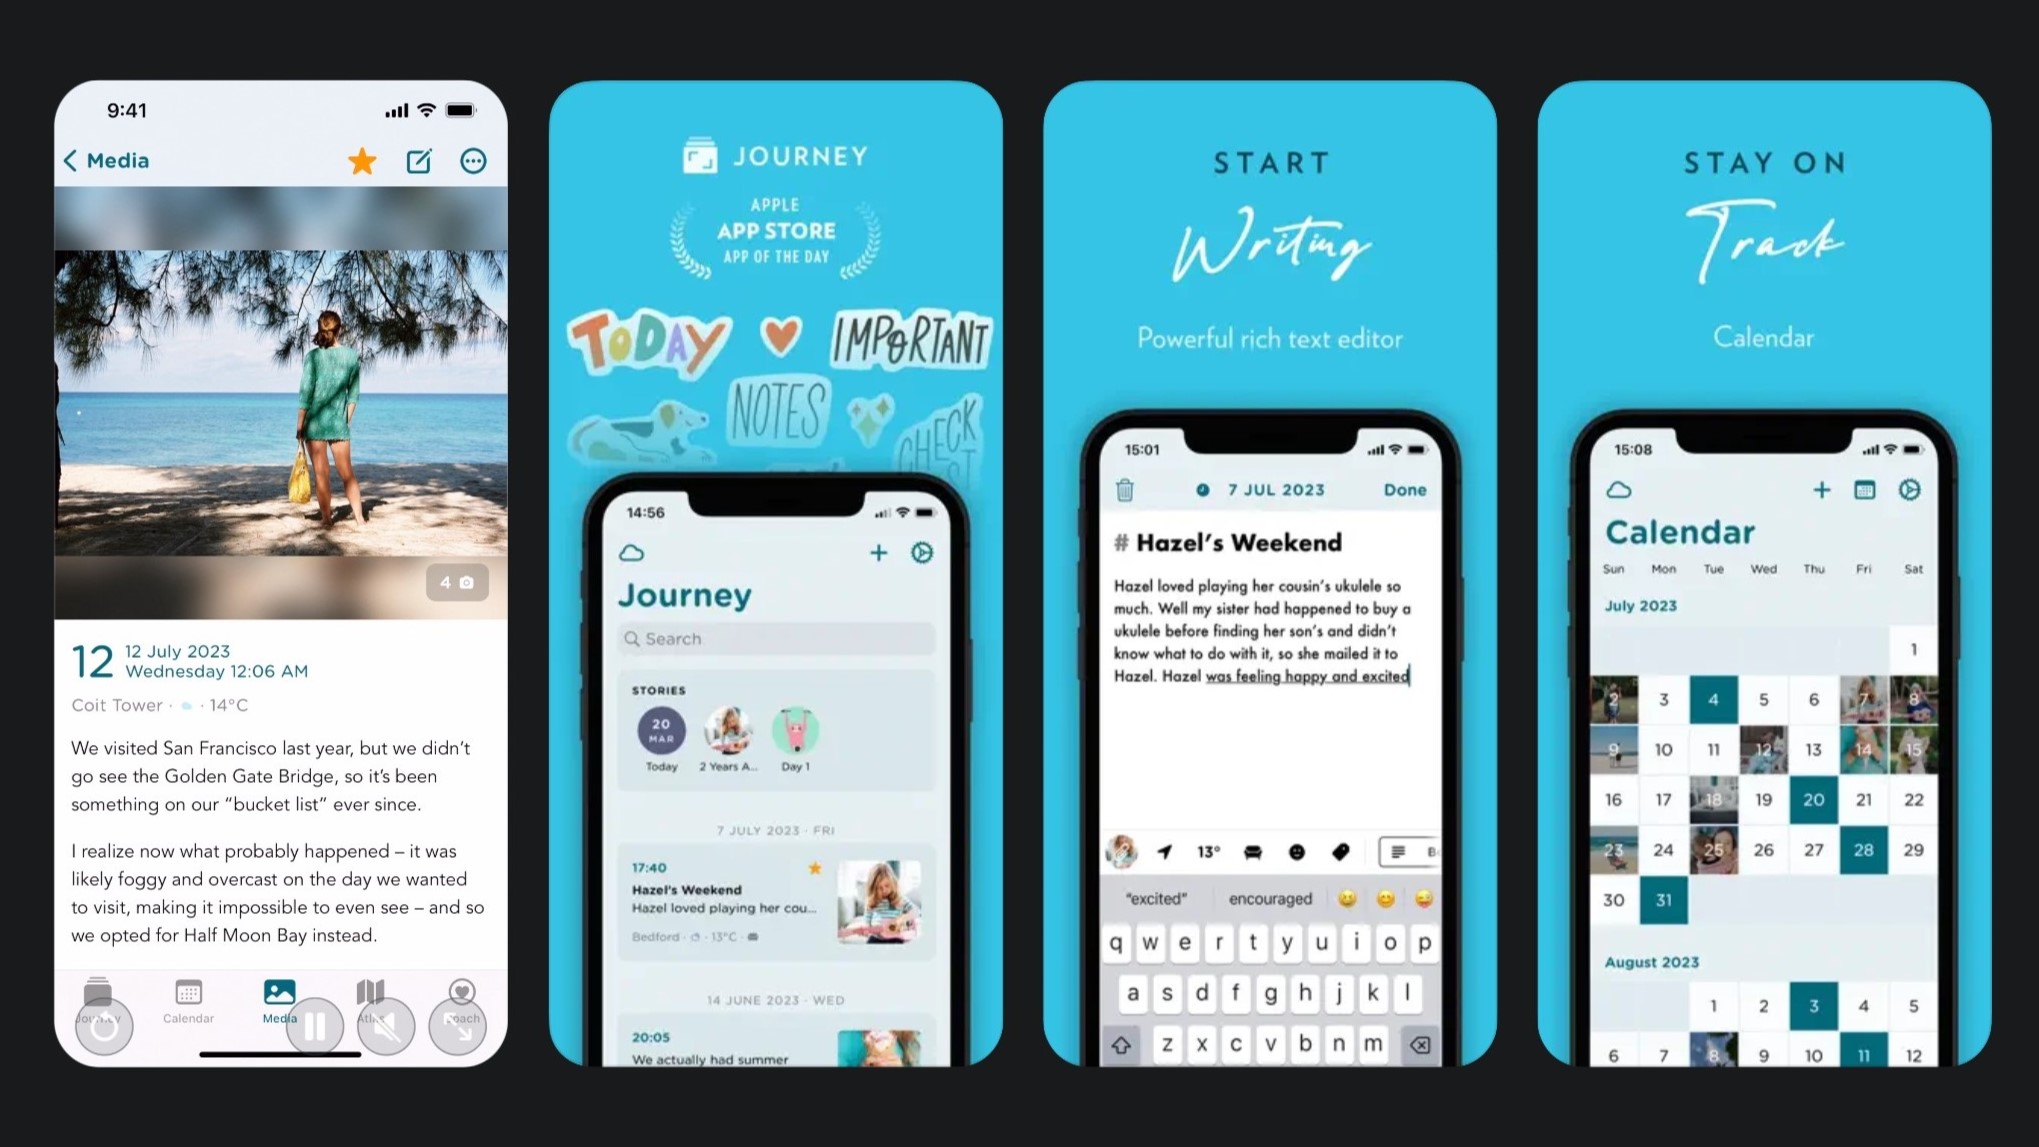The image size is (2039, 1147).
Task: Tap the Back arrow to Media section
Action: tap(74, 158)
